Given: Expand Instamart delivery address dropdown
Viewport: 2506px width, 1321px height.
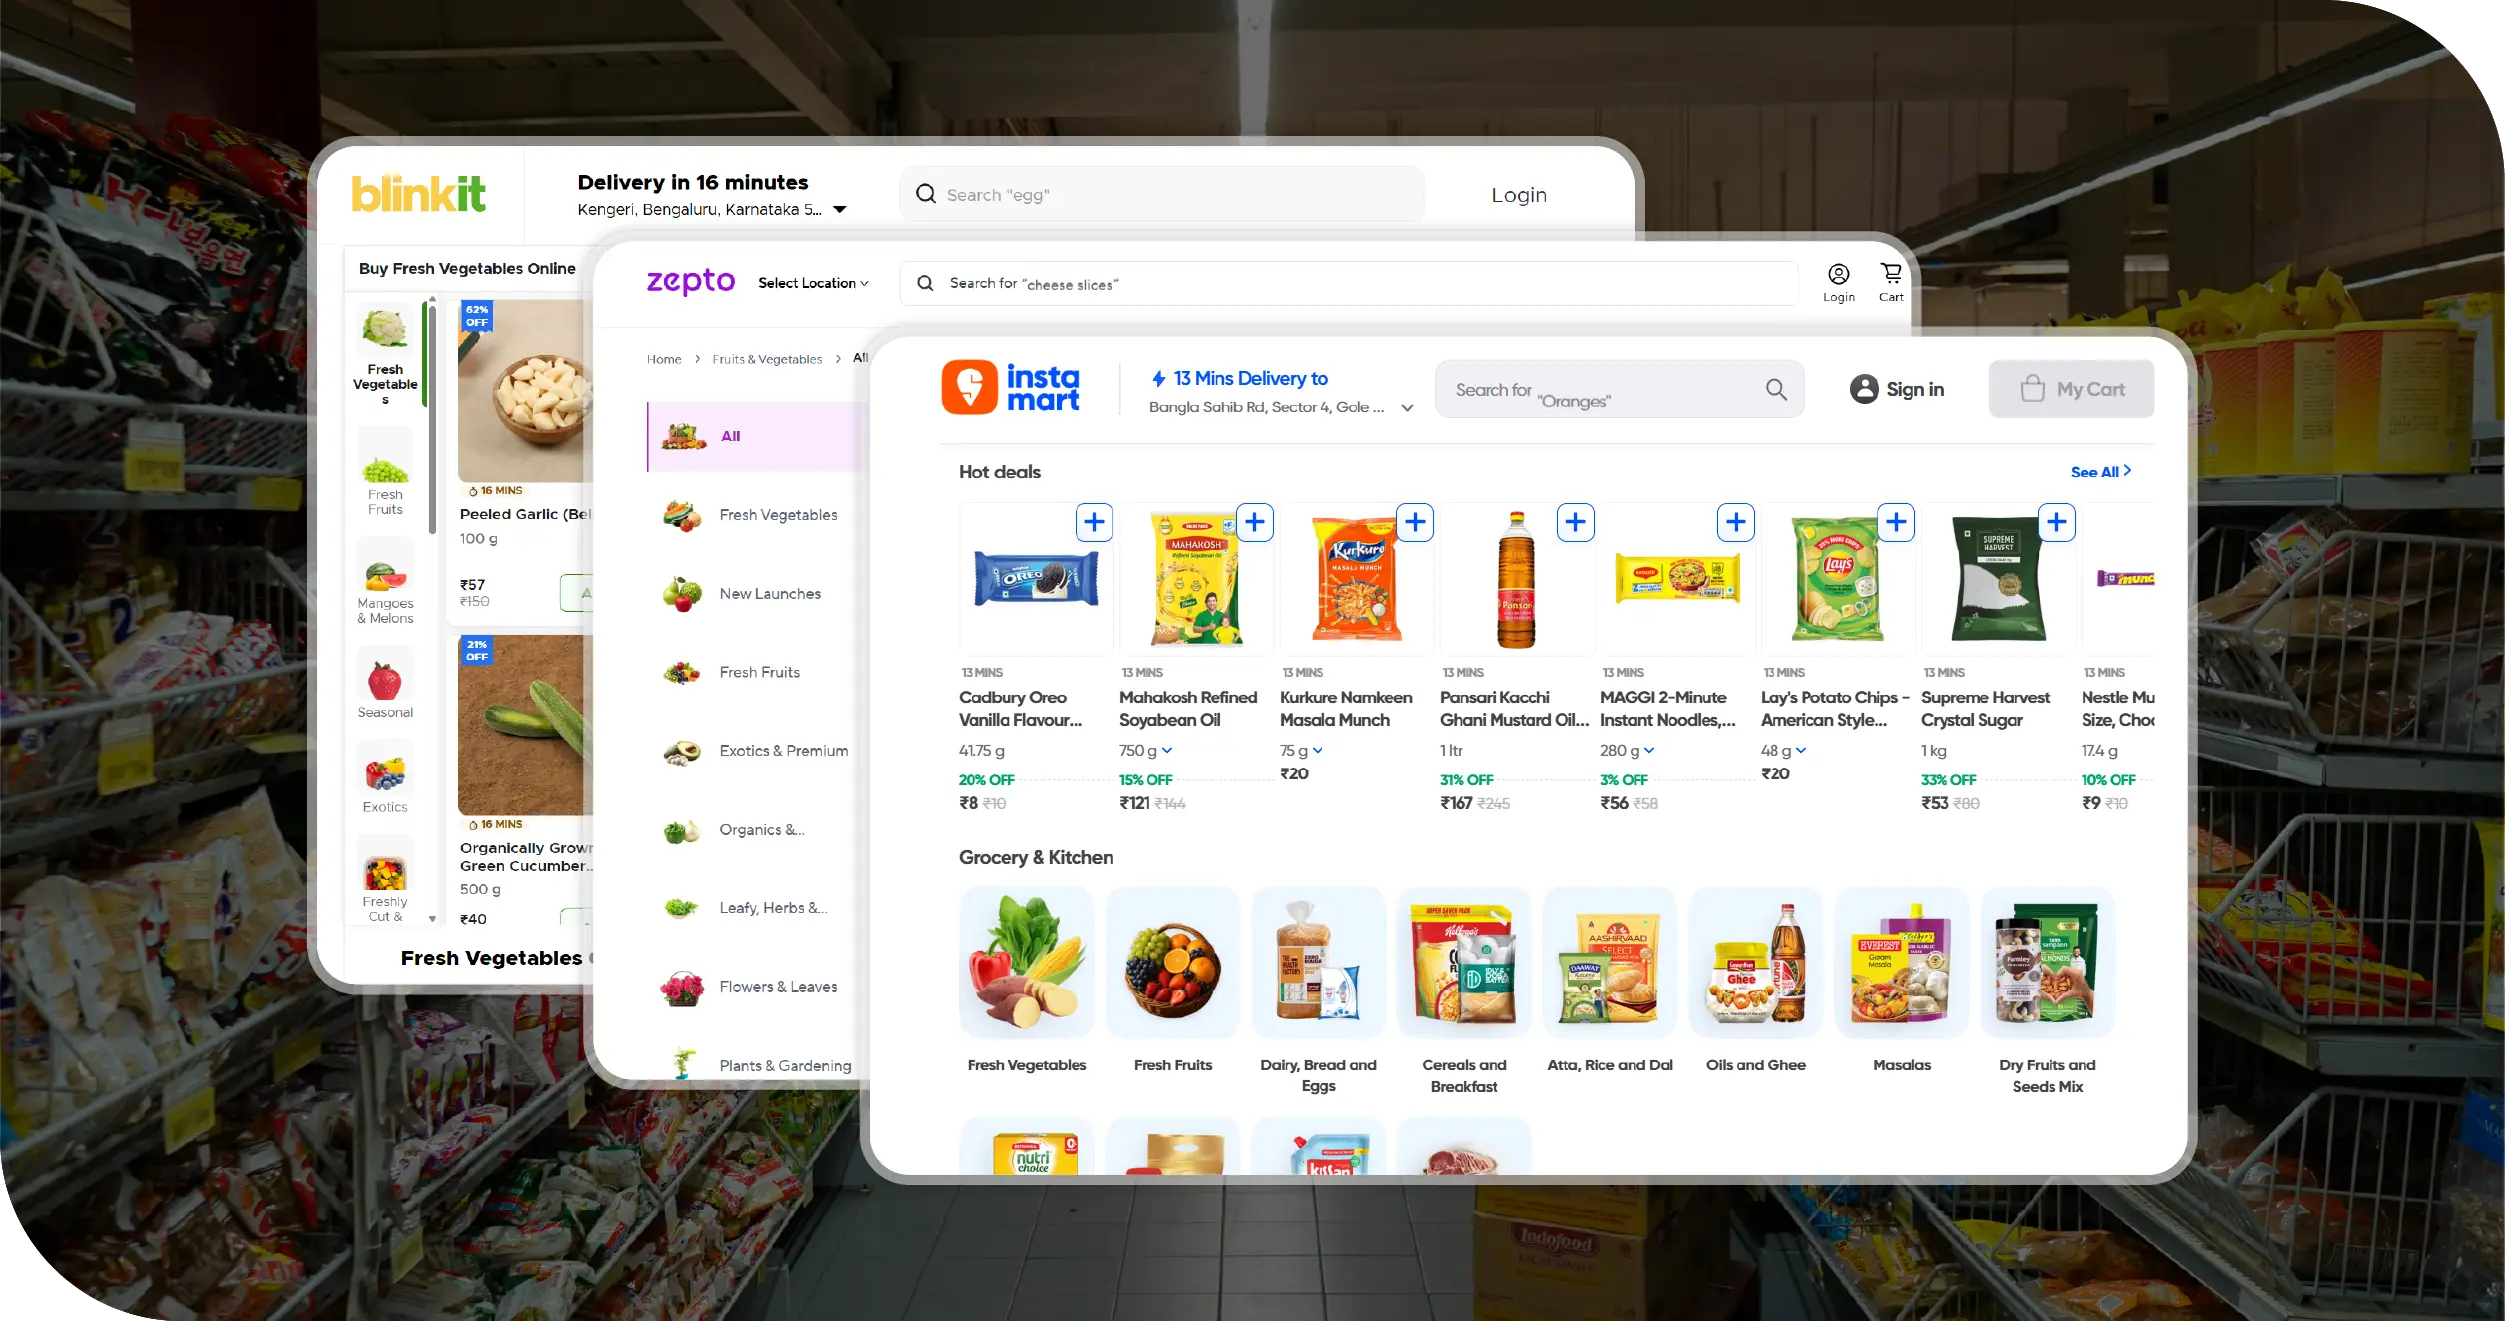Looking at the screenshot, I should pyautogui.click(x=1407, y=408).
